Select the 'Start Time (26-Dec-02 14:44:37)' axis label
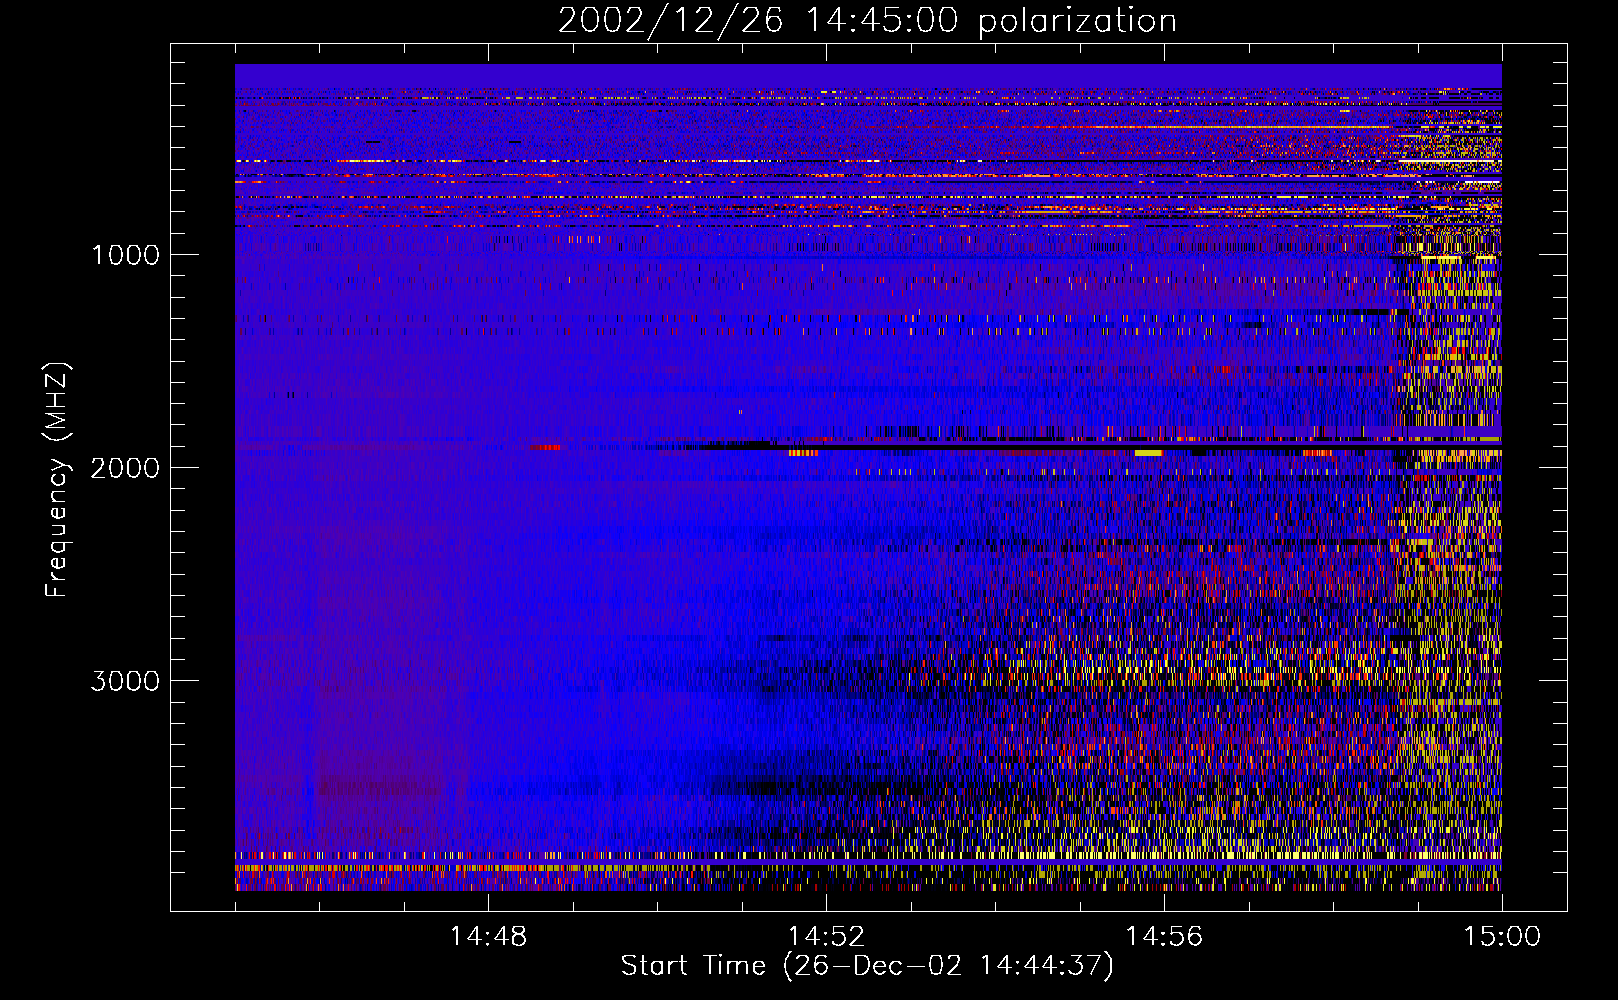The height and width of the screenshot is (1000, 1618). 867,966
